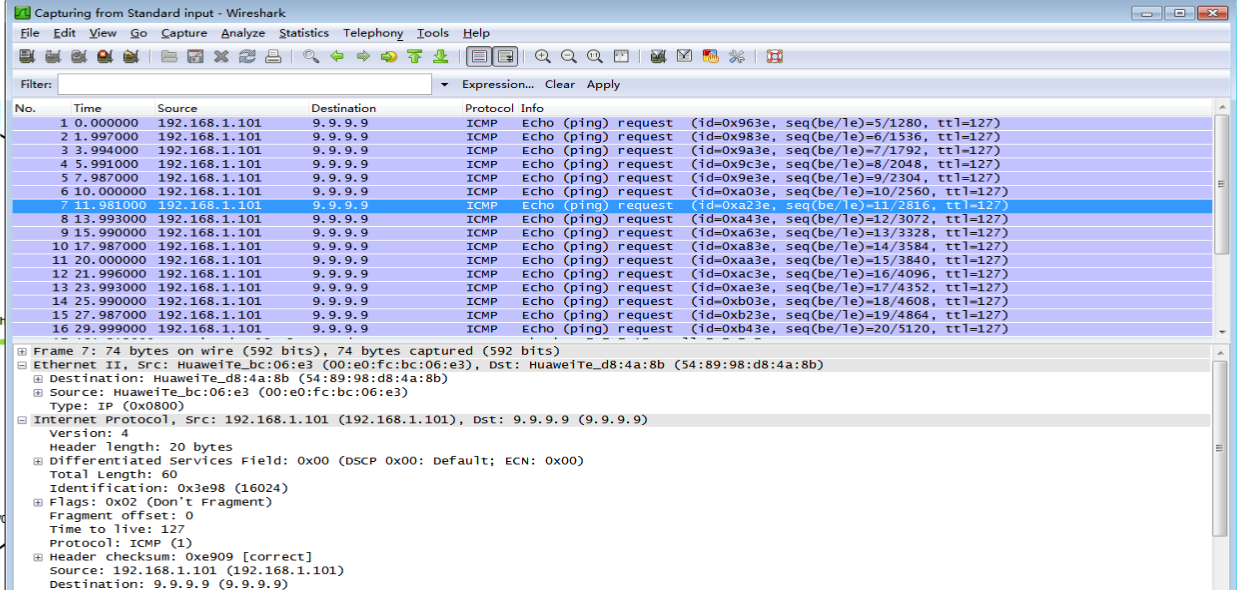Open coloring rules editor
Screen dimensions: 1237x590
(710, 57)
